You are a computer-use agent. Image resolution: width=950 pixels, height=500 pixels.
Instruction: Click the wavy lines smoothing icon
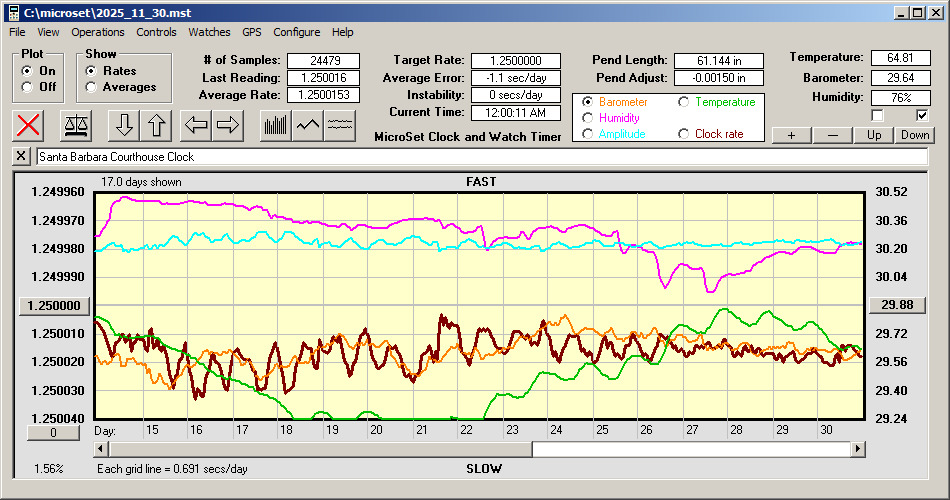341,125
